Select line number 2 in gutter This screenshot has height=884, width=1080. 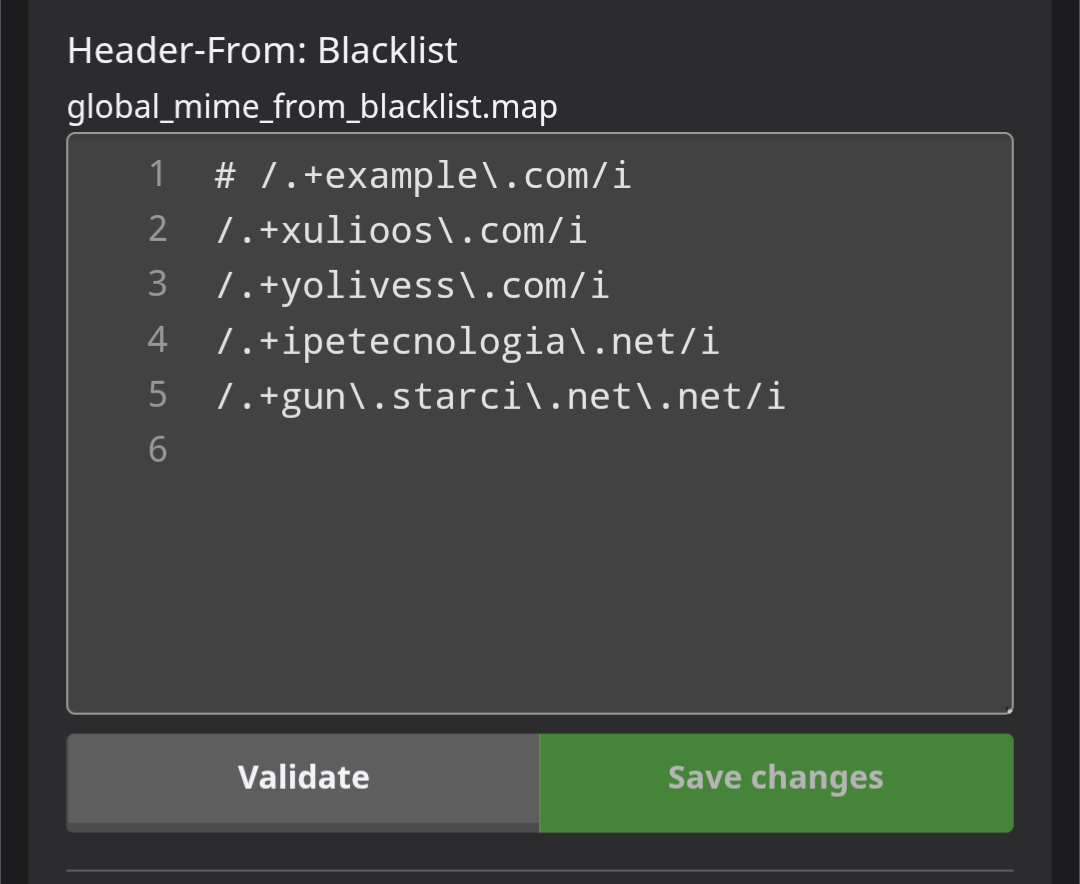pyautogui.click(x=157, y=230)
